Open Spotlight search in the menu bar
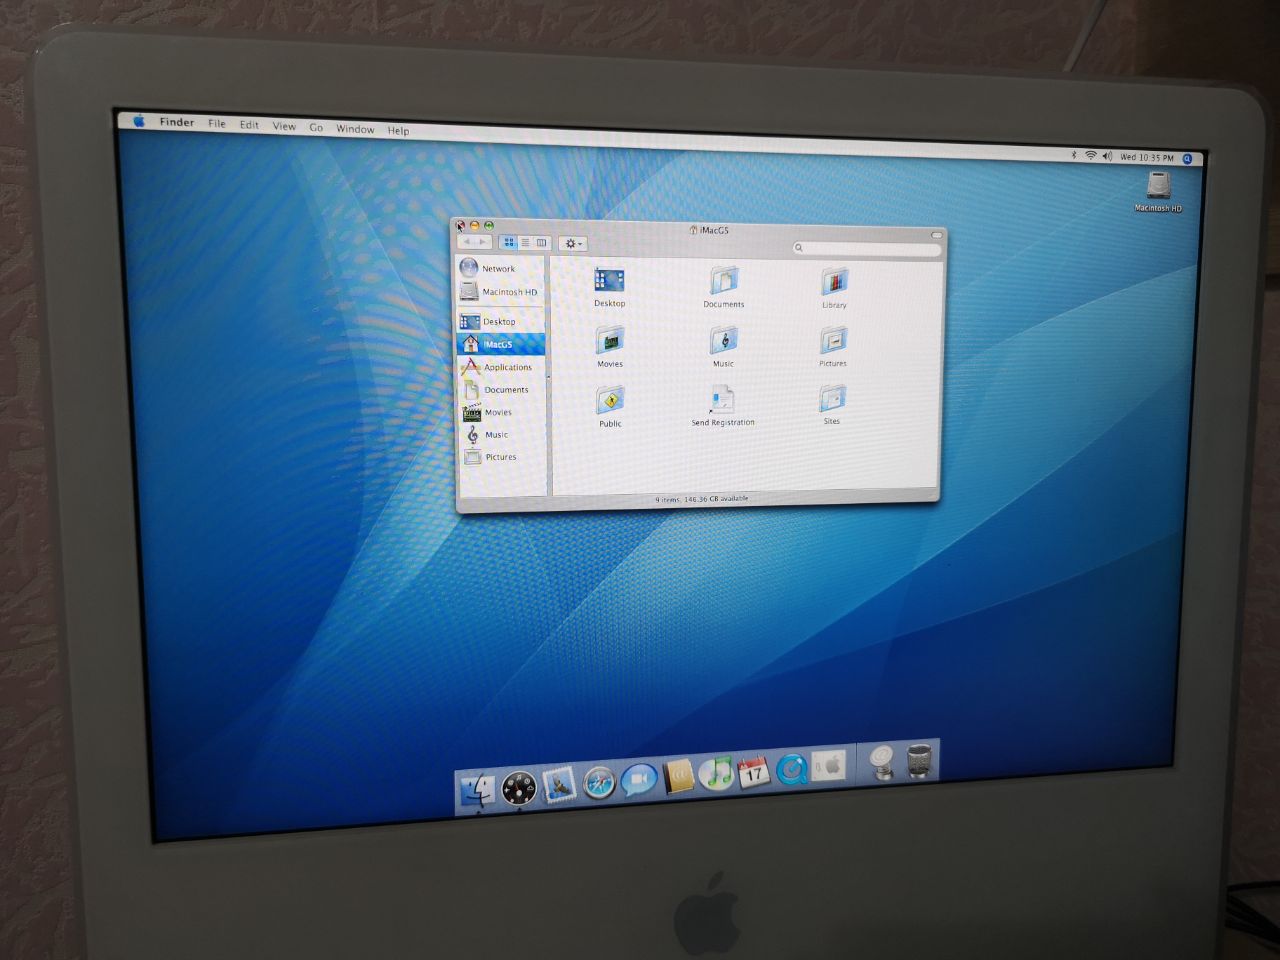 tap(1187, 158)
